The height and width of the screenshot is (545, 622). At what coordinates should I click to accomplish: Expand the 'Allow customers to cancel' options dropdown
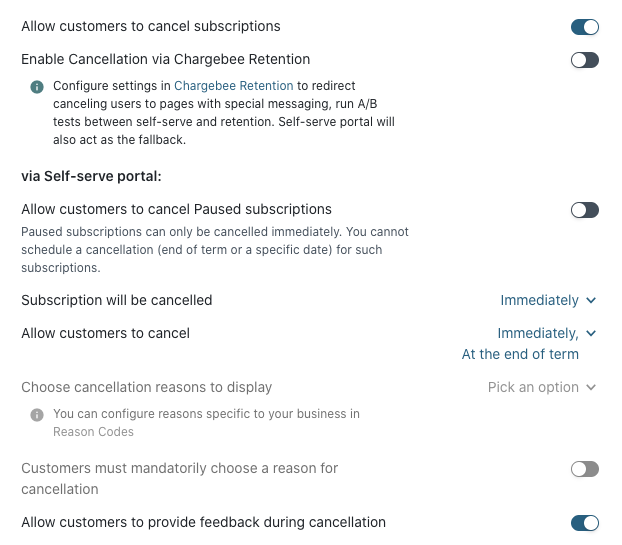(547, 333)
